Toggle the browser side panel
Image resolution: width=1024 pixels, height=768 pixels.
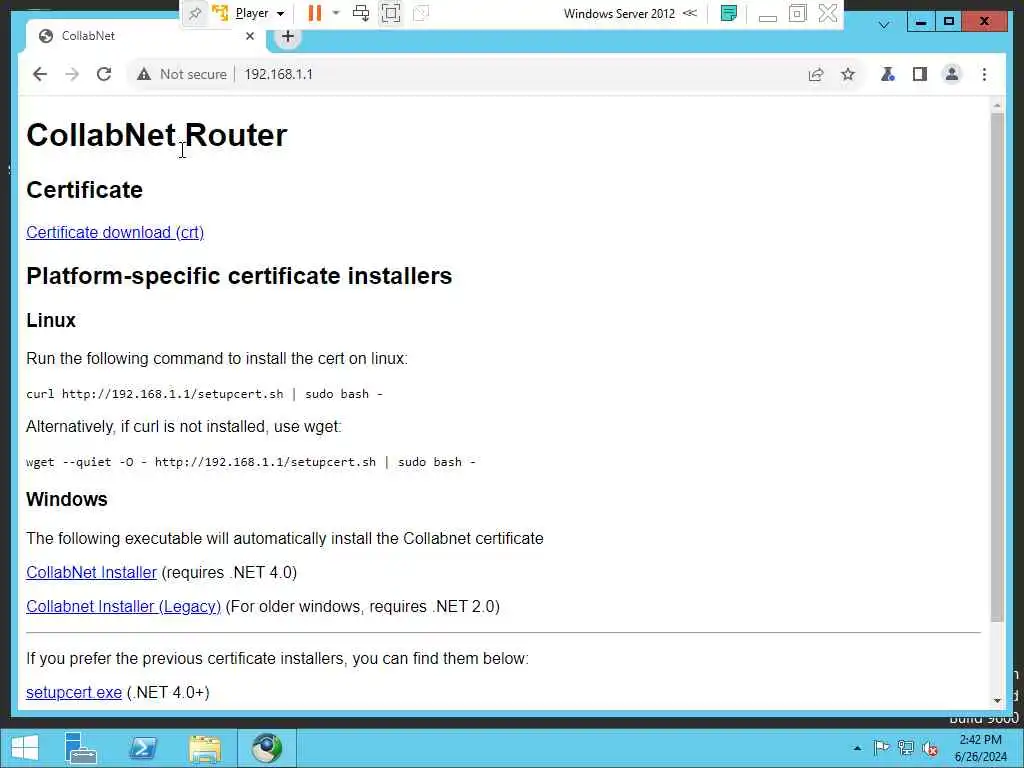(920, 74)
